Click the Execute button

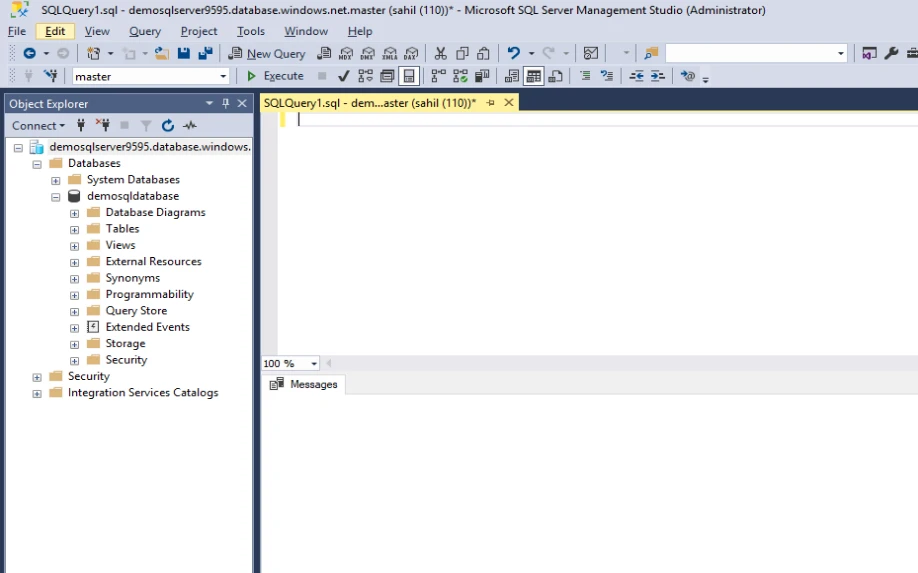point(275,76)
